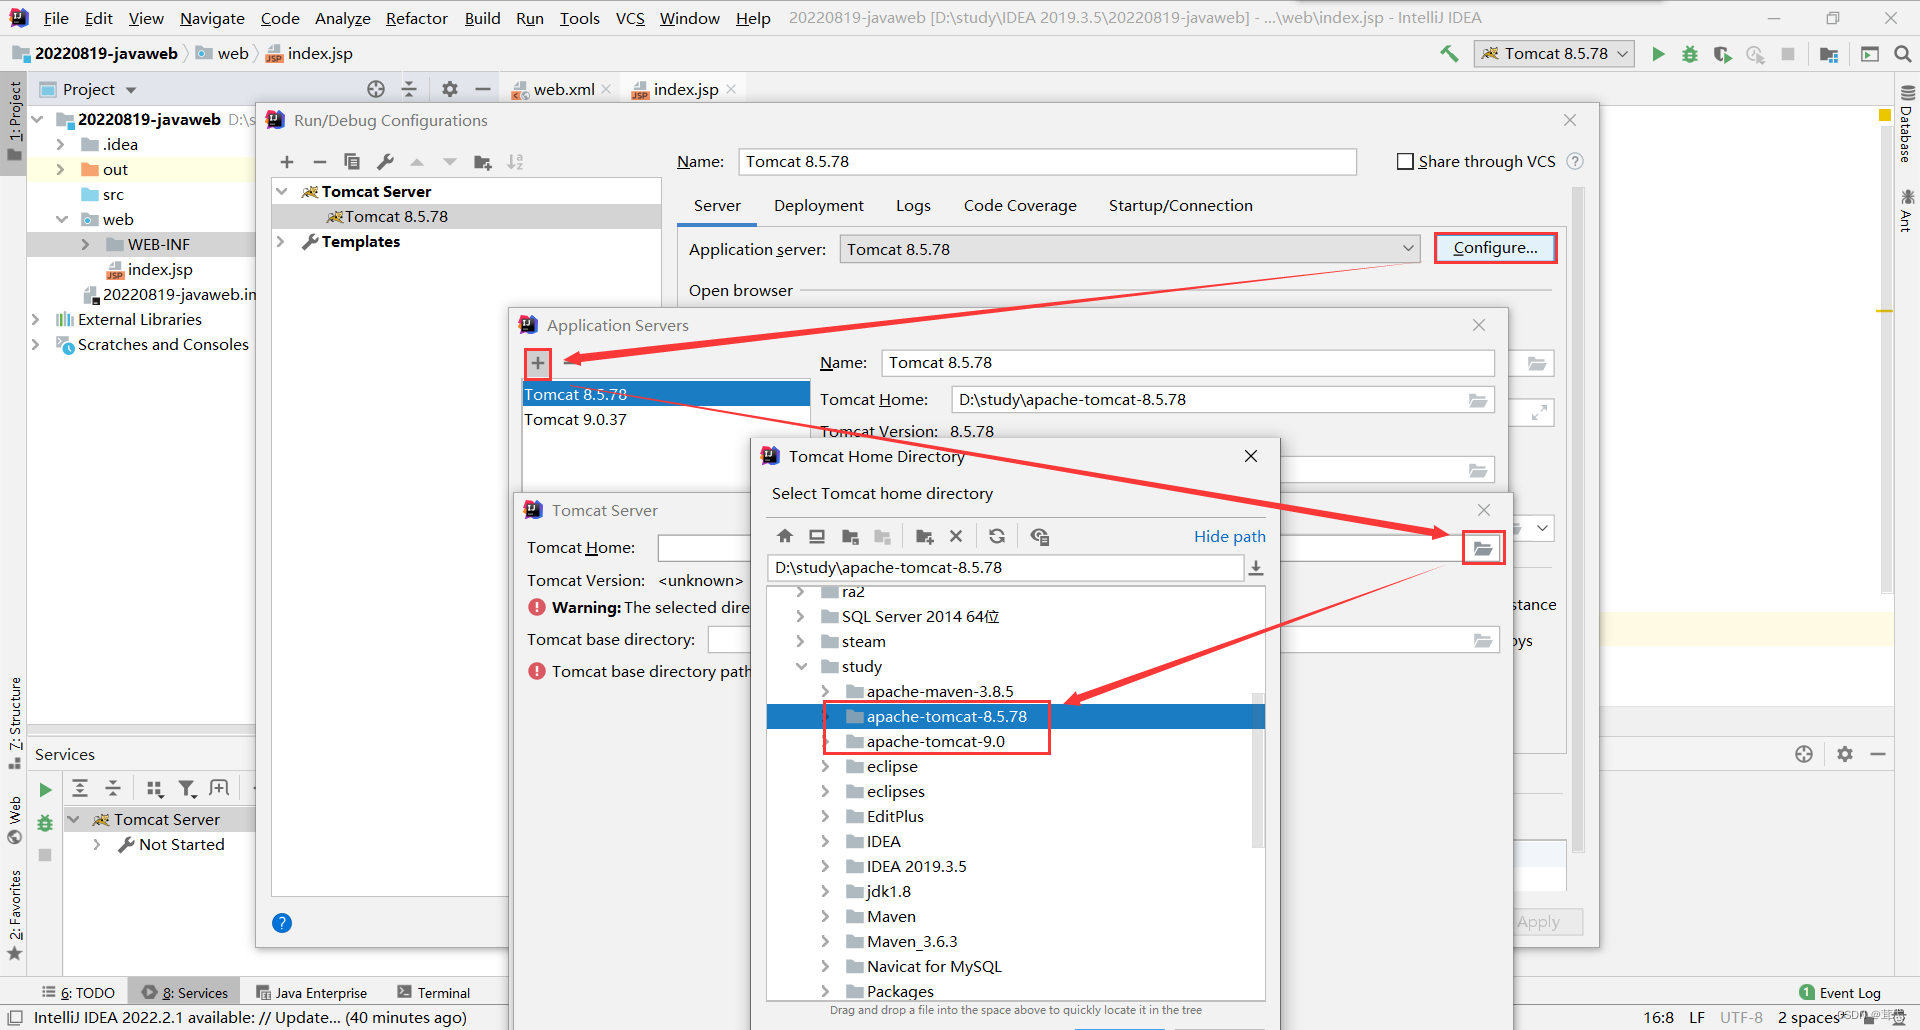Click the Build project hammer icon
Image resolution: width=1920 pixels, height=1030 pixels.
(x=1449, y=54)
